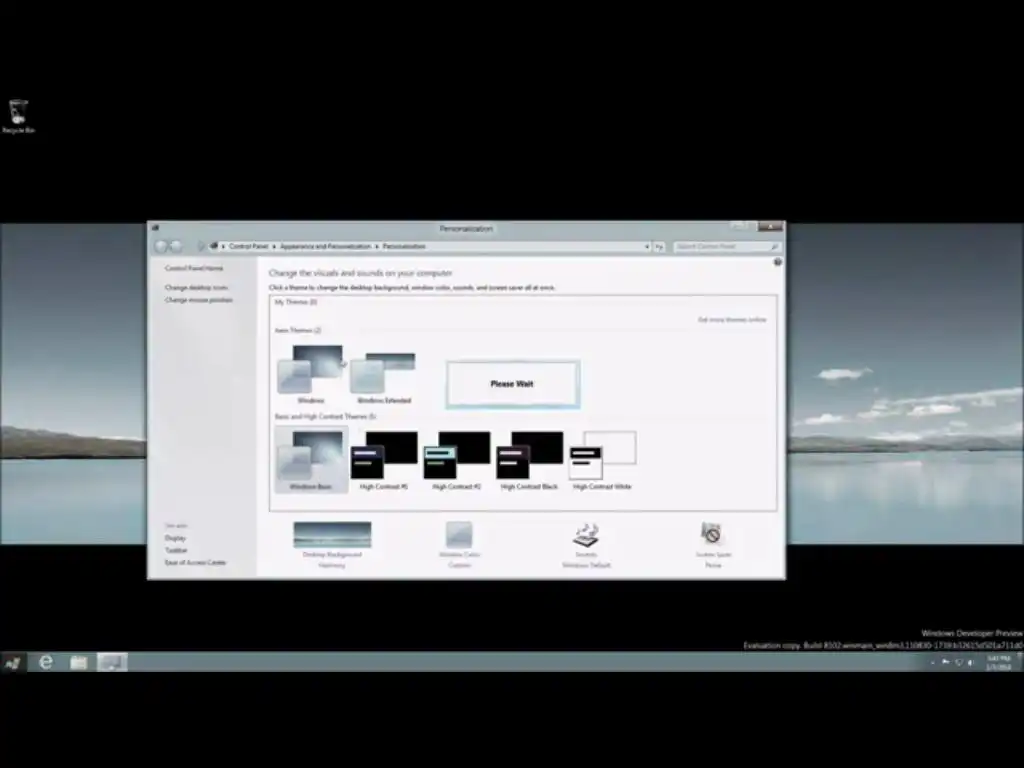Screen dimensions: 1024x768
Task: Open Ease of Access Center link
Action: (195, 562)
